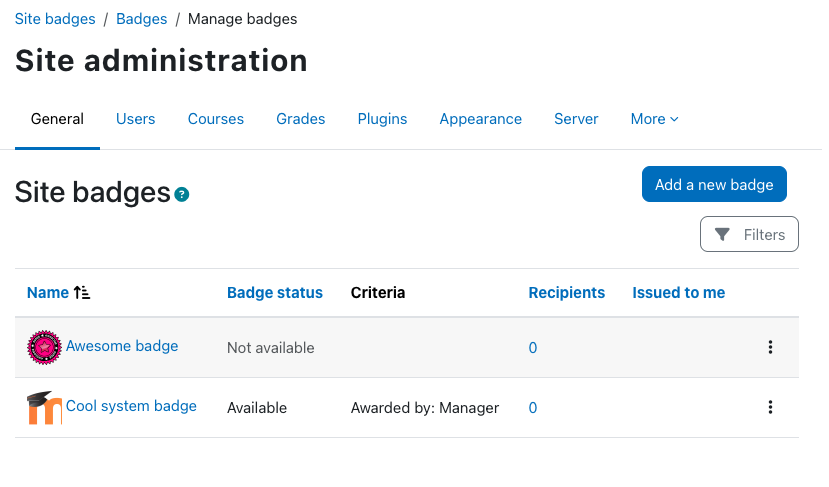829x487 pixels.
Task: Click the ascending sort icon beside Name
Action: [x=82, y=292]
